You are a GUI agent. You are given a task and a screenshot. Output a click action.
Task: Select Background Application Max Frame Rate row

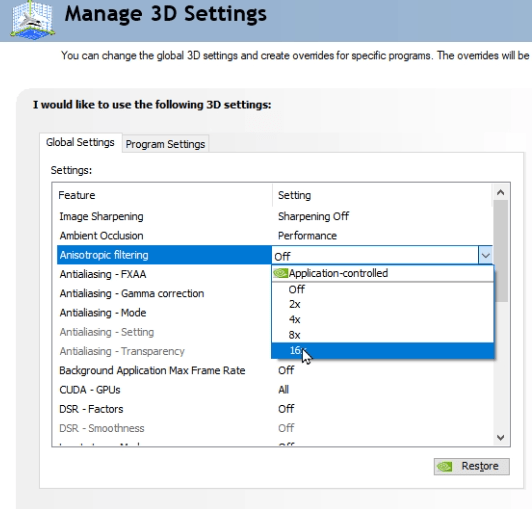pyautogui.click(x=274, y=370)
